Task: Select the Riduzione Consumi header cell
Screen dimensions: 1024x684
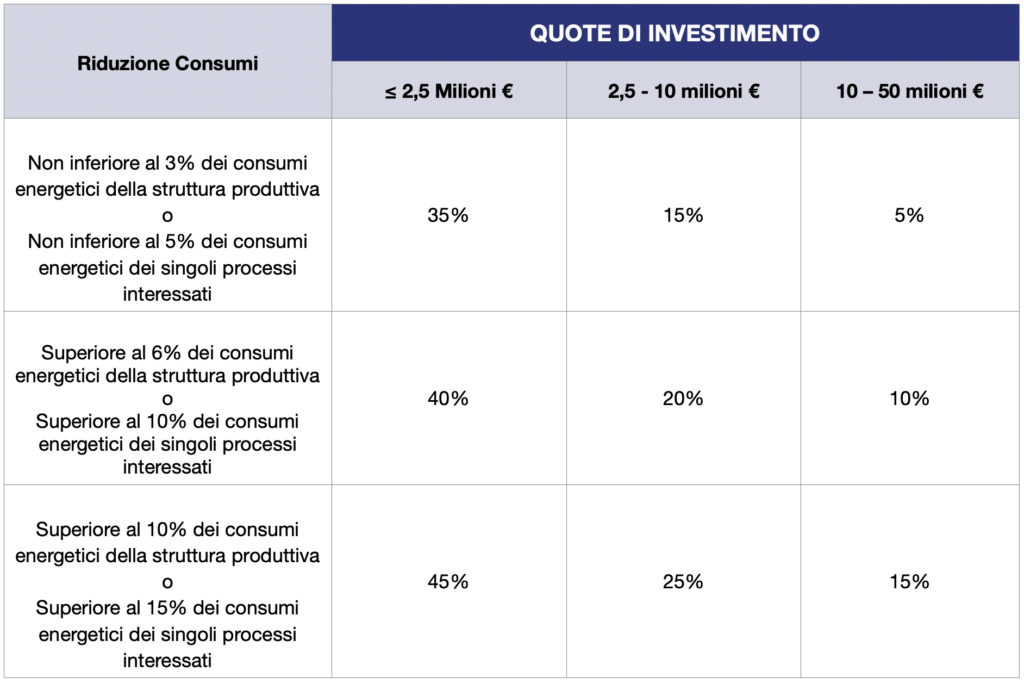Action: point(168,62)
